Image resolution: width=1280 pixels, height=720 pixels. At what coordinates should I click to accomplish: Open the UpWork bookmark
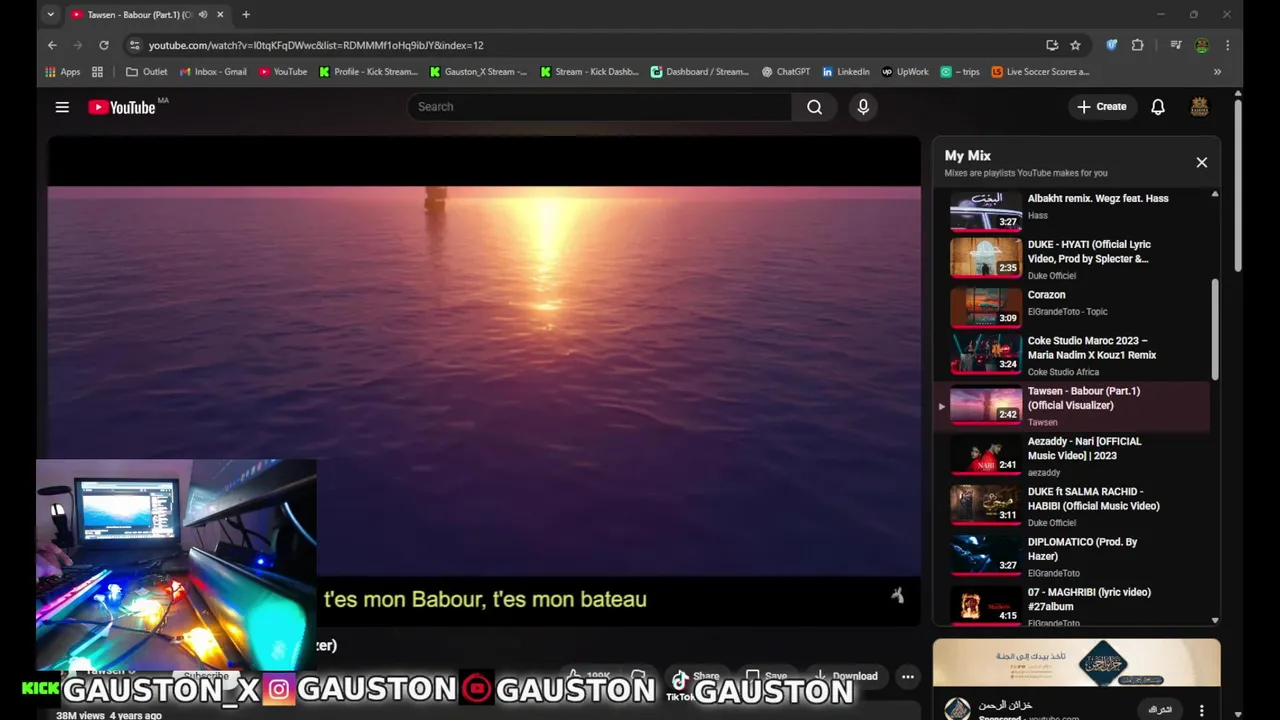click(x=905, y=72)
